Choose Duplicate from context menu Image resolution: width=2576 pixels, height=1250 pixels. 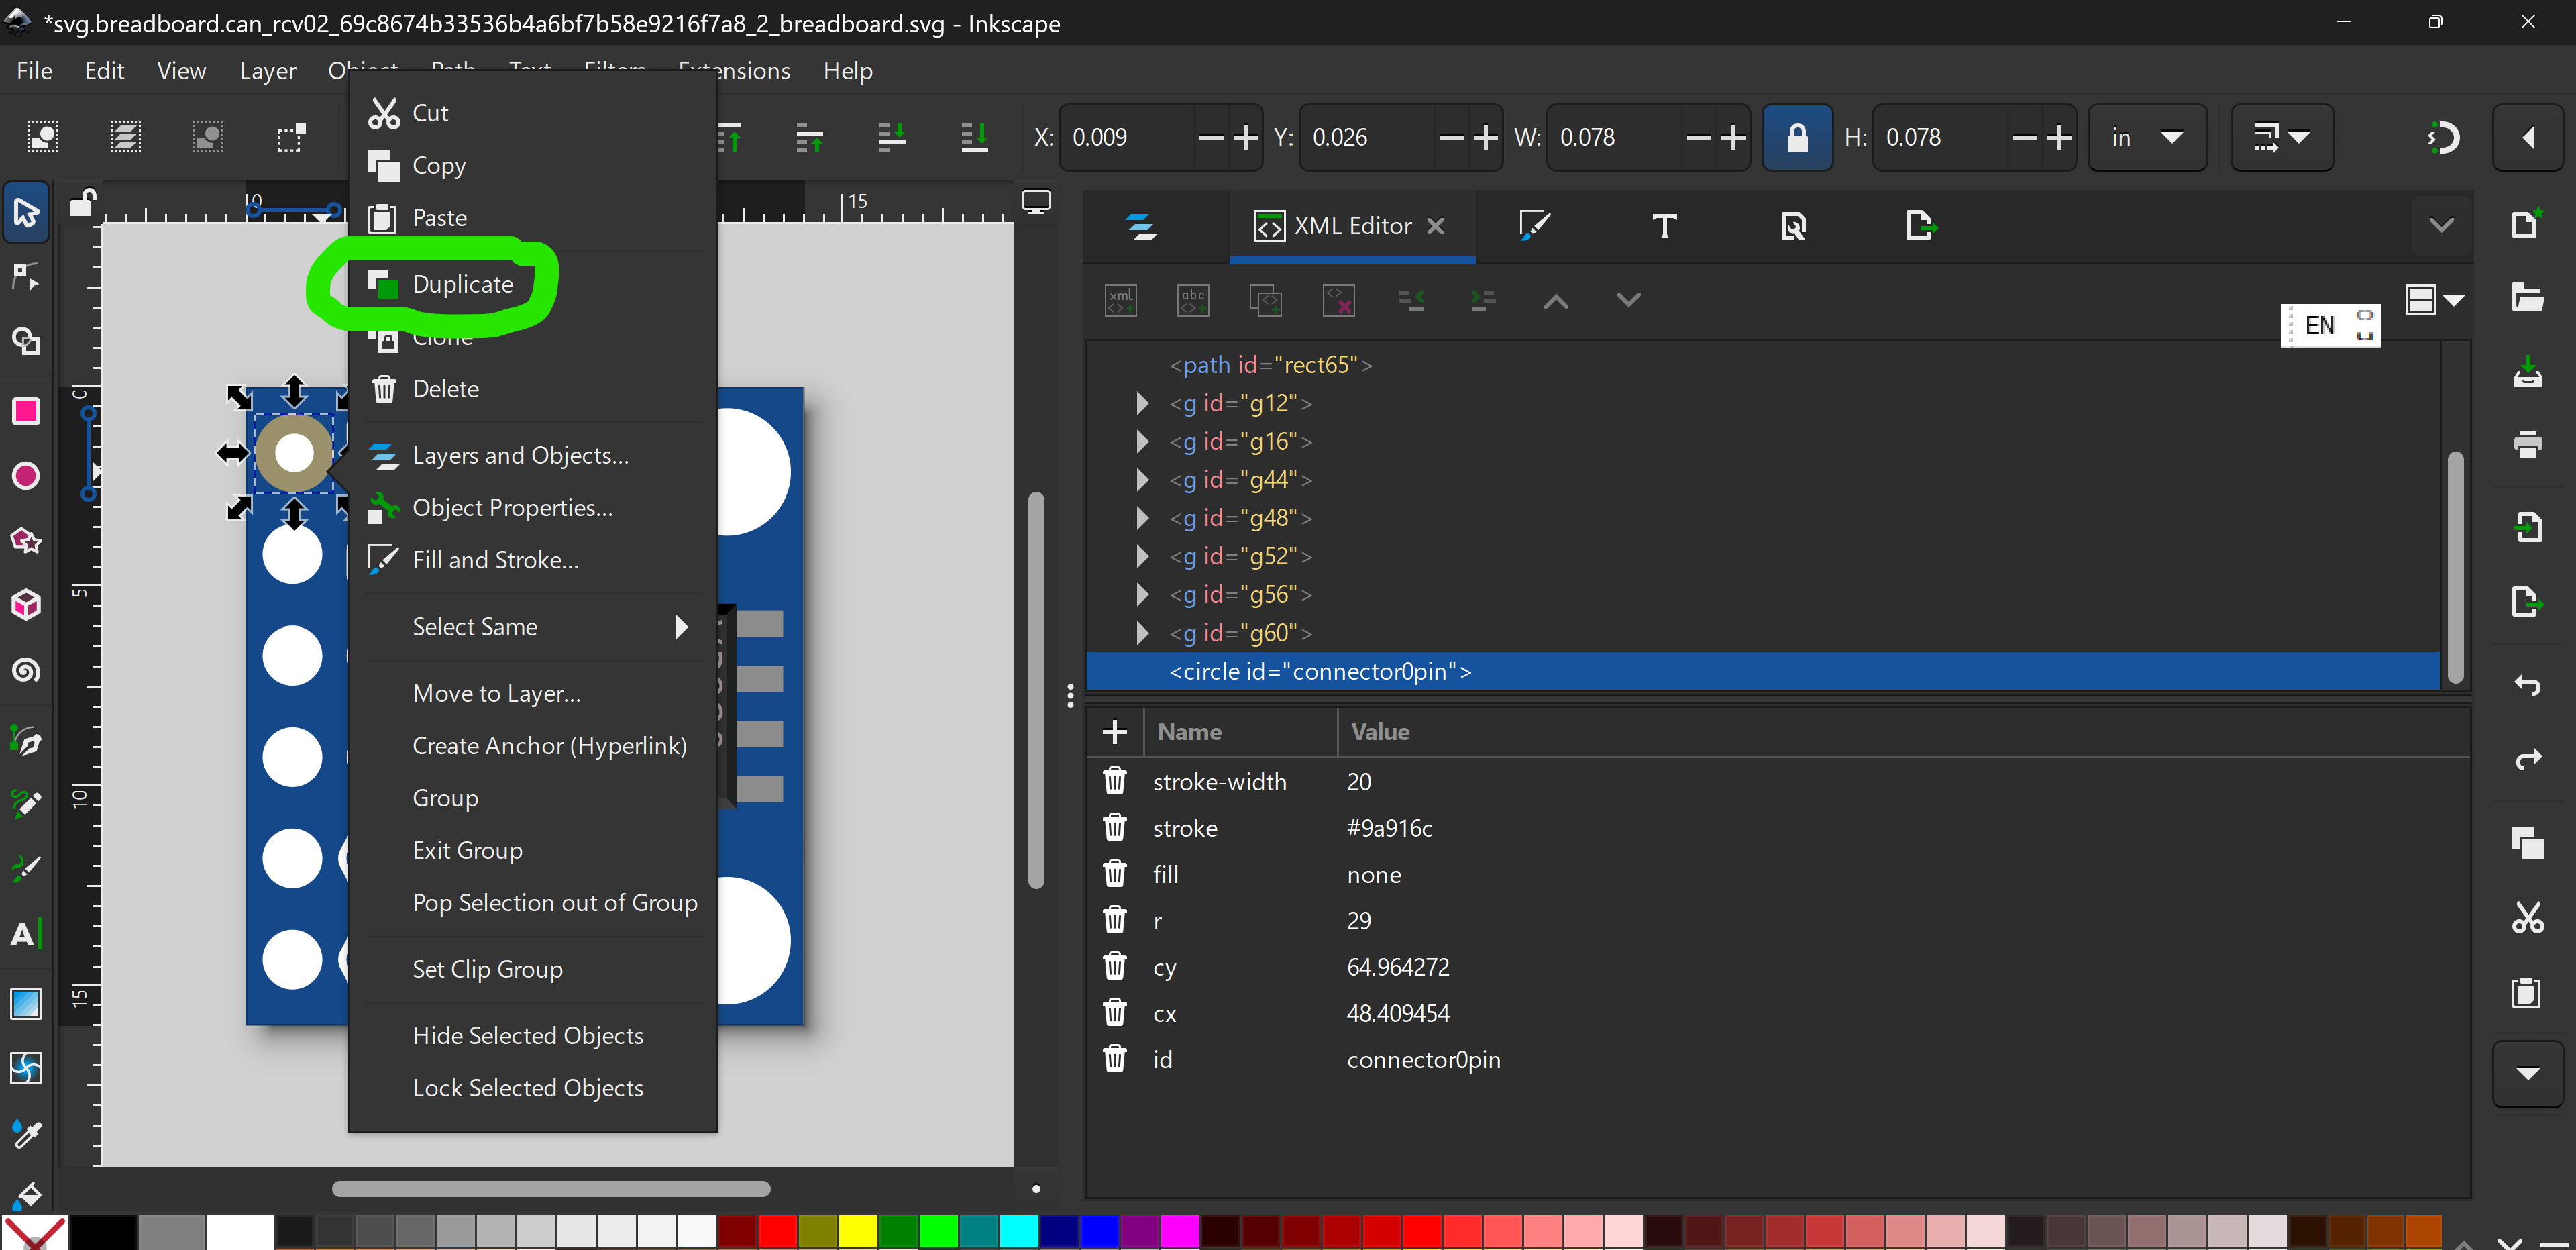pyautogui.click(x=462, y=284)
